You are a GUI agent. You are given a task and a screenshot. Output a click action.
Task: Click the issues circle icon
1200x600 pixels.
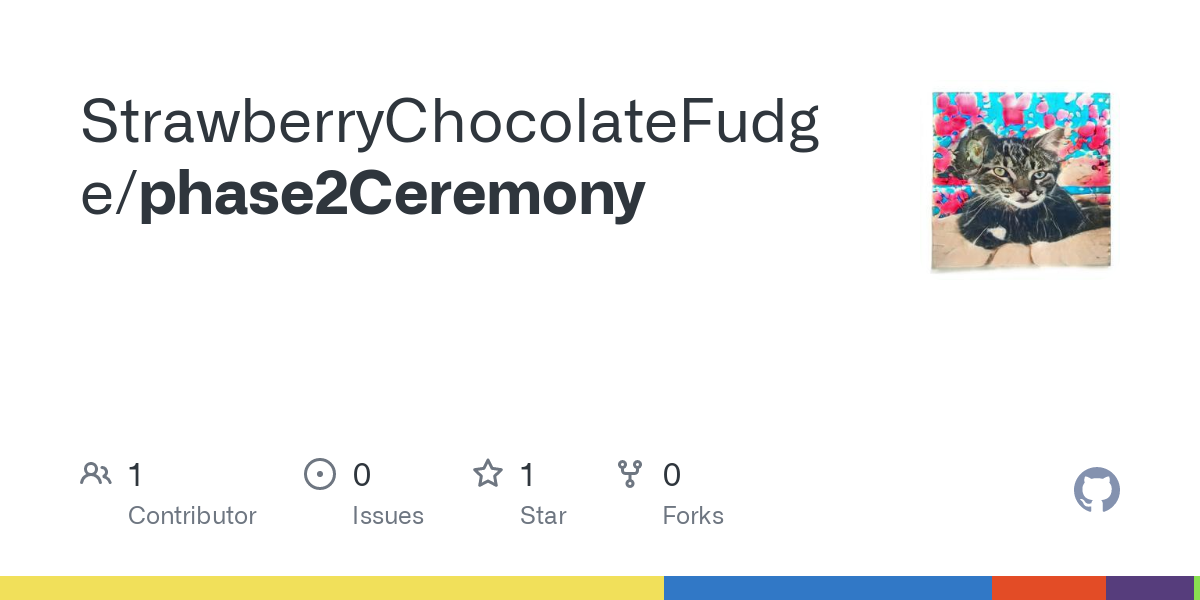click(x=320, y=474)
